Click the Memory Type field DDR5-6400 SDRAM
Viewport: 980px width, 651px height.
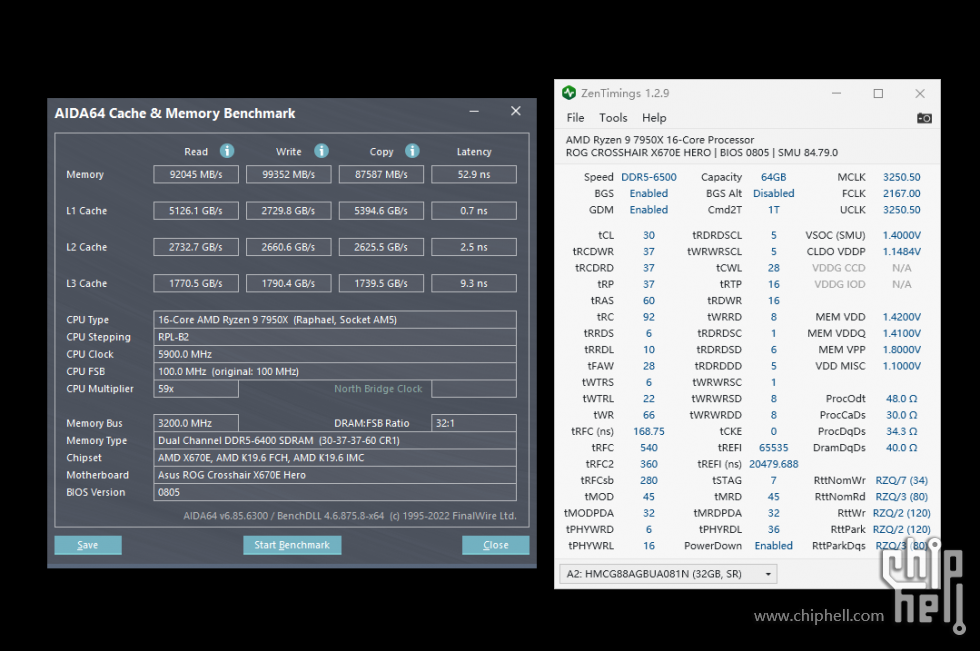click(x=335, y=440)
